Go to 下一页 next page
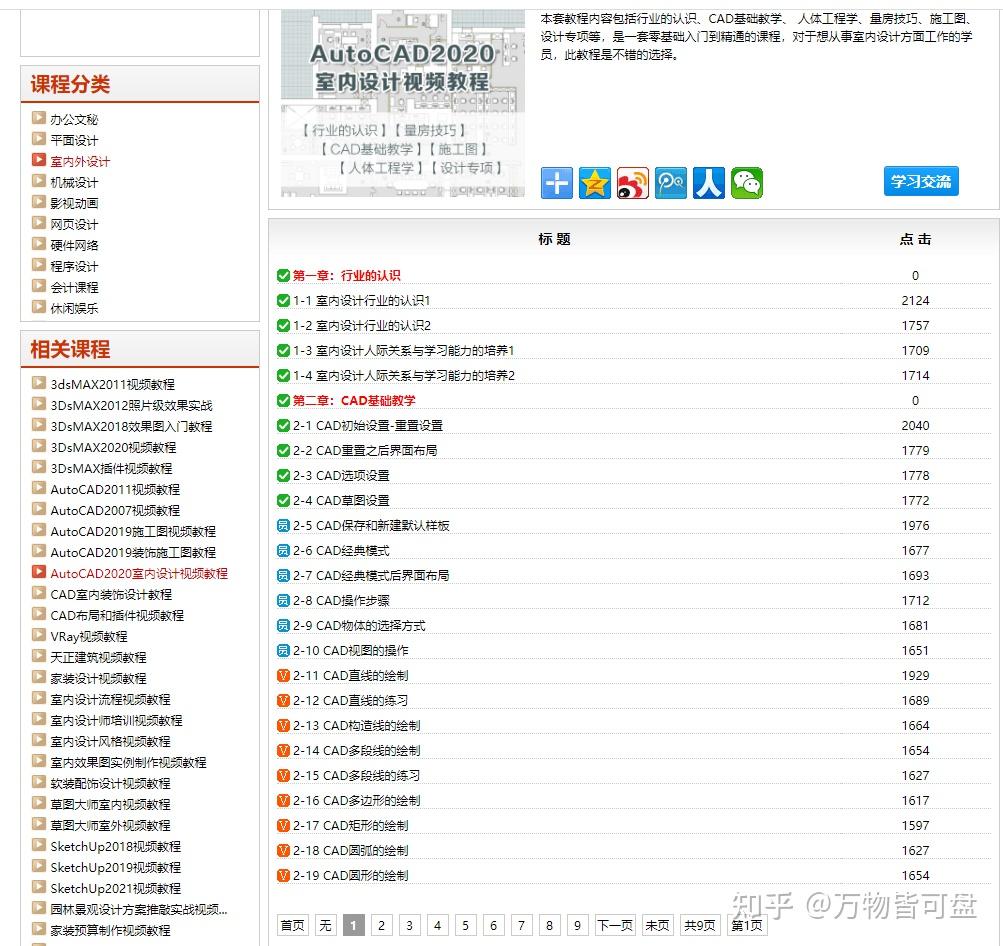 coord(615,925)
